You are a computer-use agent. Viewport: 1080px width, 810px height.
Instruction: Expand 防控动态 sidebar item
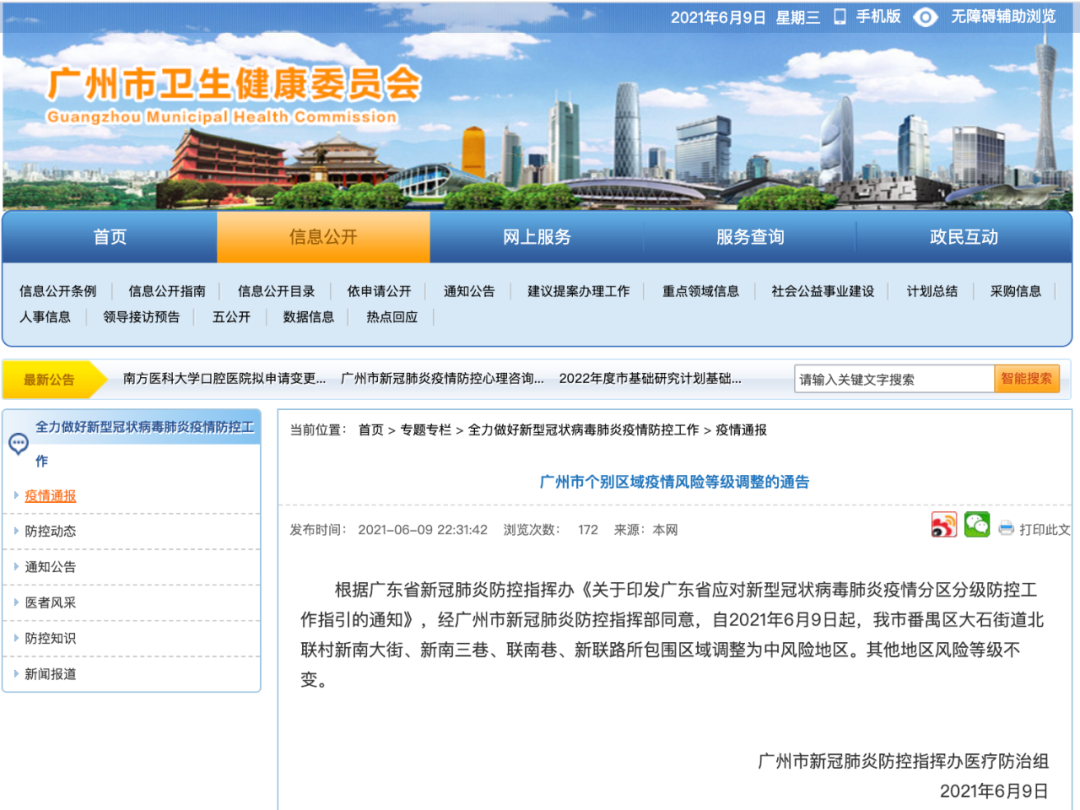(x=51, y=531)
